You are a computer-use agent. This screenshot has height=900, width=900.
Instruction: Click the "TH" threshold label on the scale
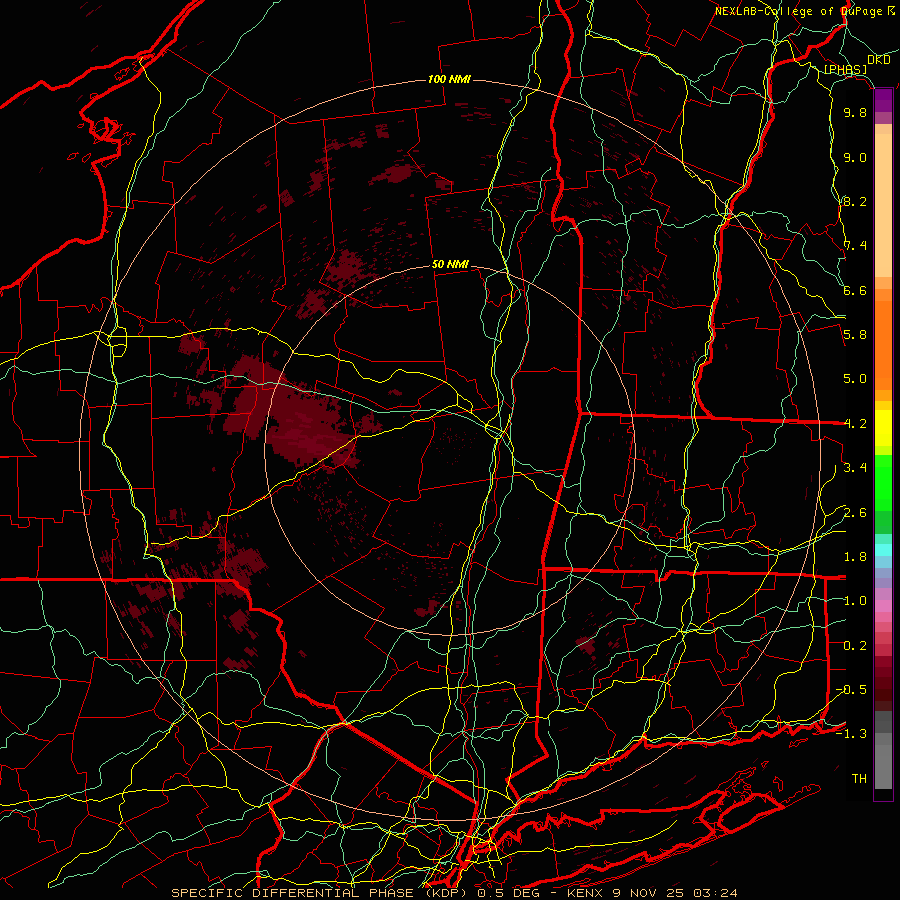(859, 779)
